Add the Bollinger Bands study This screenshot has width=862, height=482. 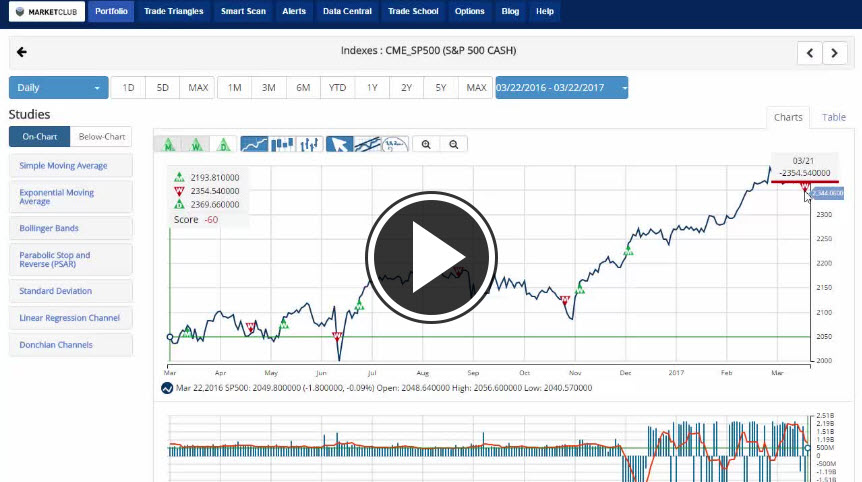coord(70,228)
